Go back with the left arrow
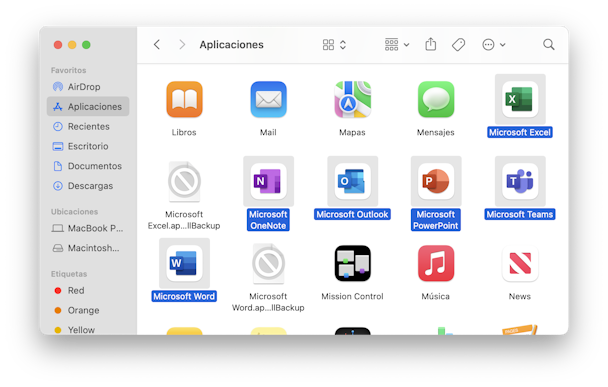608x387 pixels. tap(157, 45)
